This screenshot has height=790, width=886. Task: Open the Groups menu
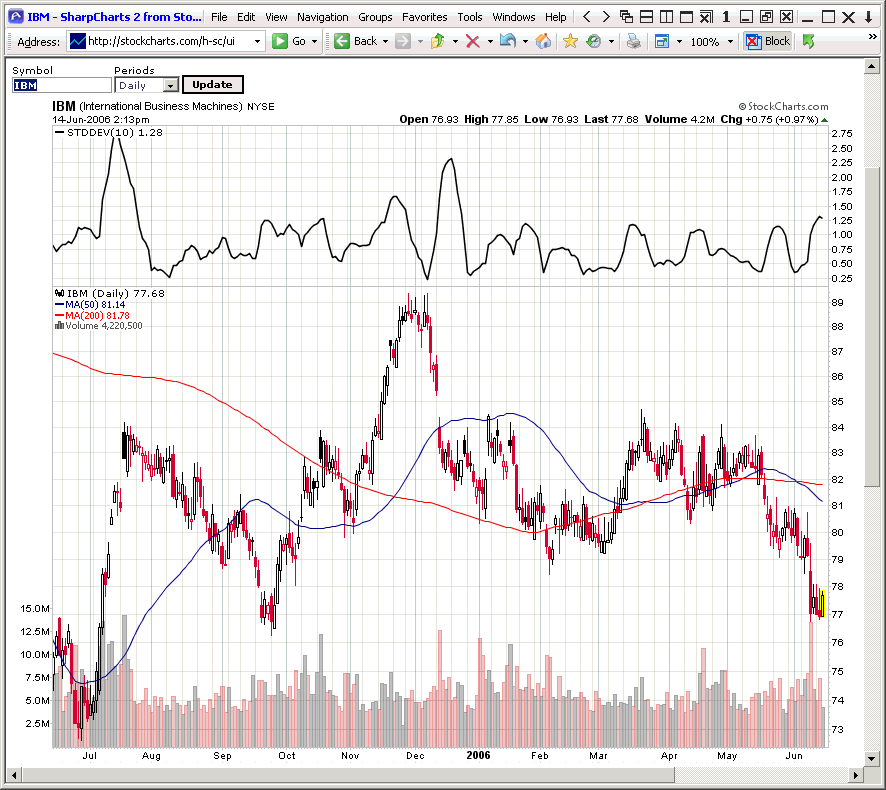[x=375, y=17]
